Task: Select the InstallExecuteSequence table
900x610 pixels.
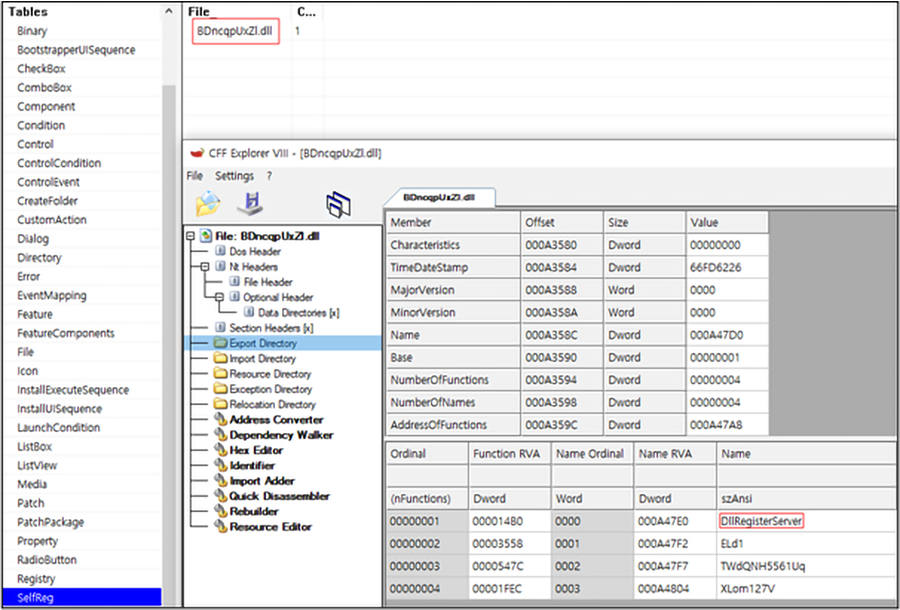Action: pos(82,390)
